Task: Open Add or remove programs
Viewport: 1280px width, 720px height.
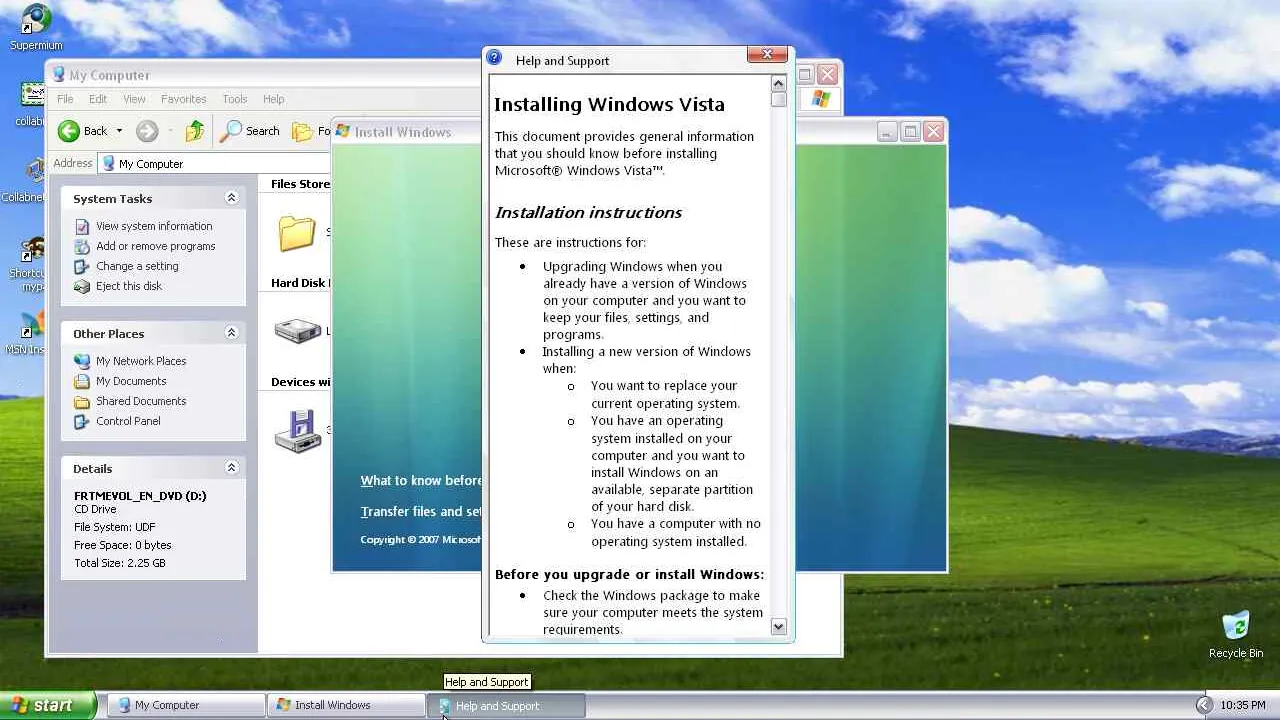Action: coord(156,246)
